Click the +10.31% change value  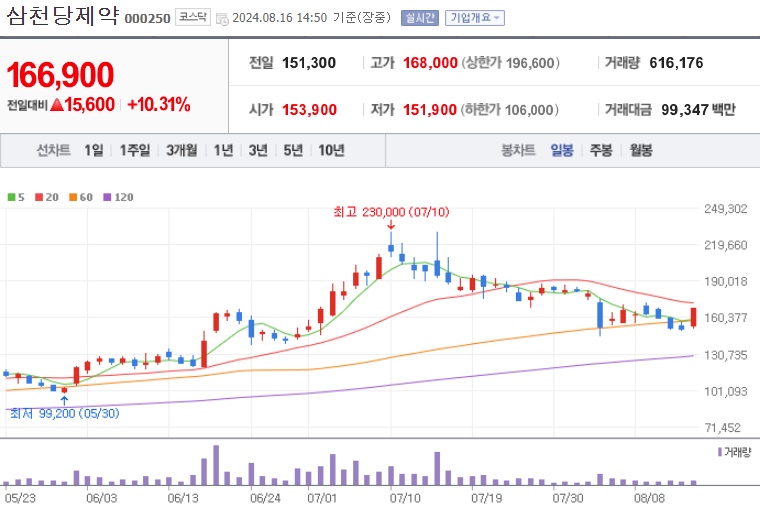click(158, 104)
